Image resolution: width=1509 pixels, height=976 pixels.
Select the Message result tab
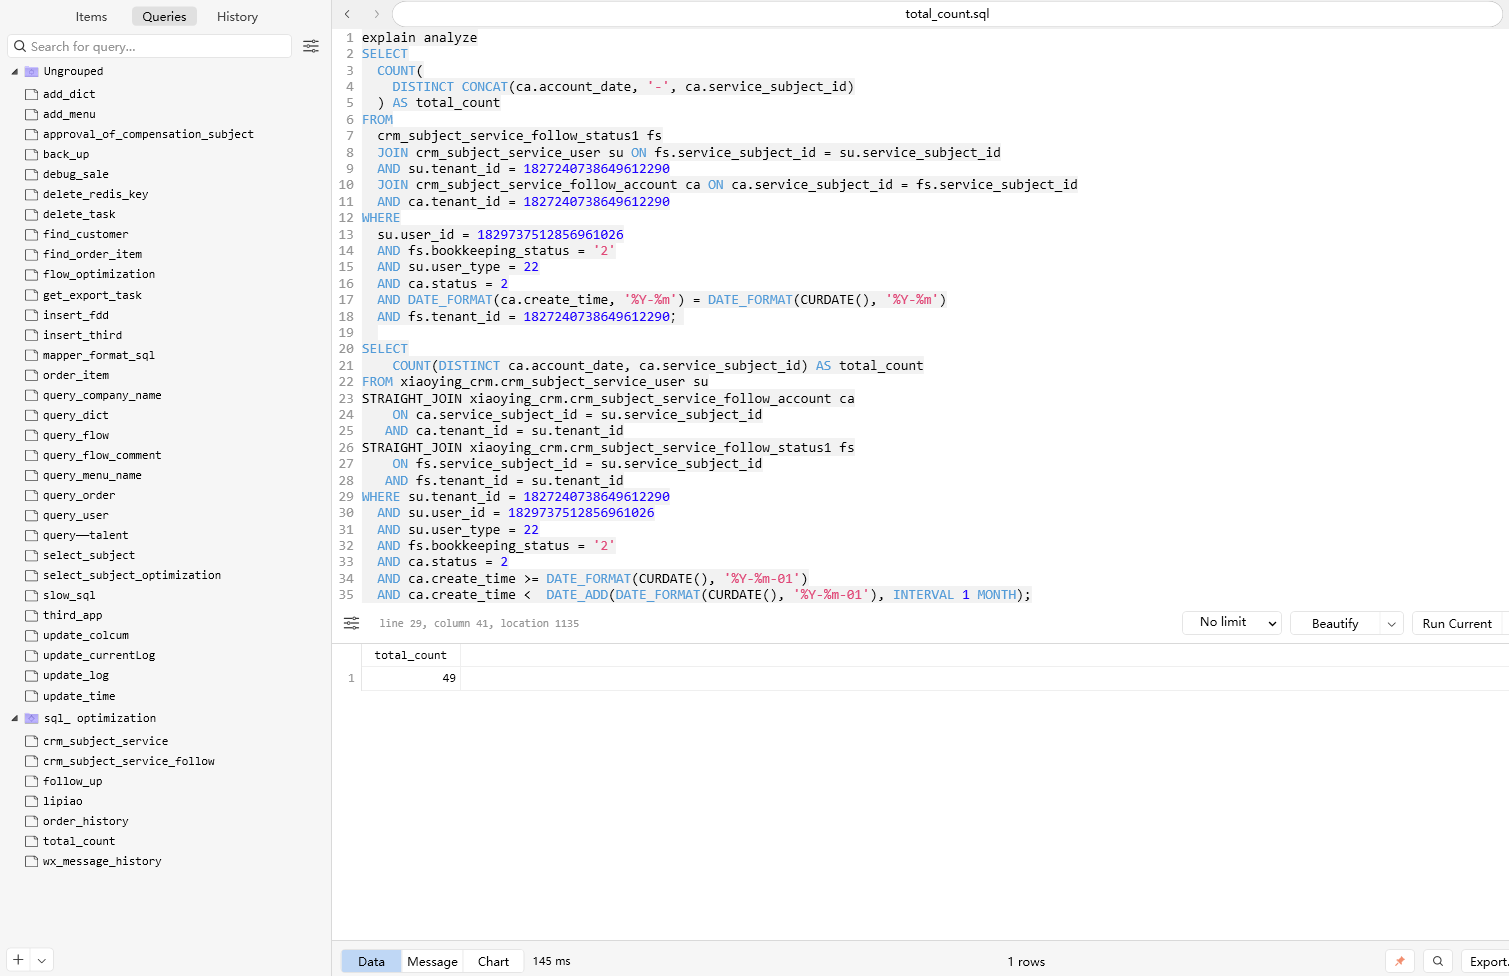click(432, 961)
